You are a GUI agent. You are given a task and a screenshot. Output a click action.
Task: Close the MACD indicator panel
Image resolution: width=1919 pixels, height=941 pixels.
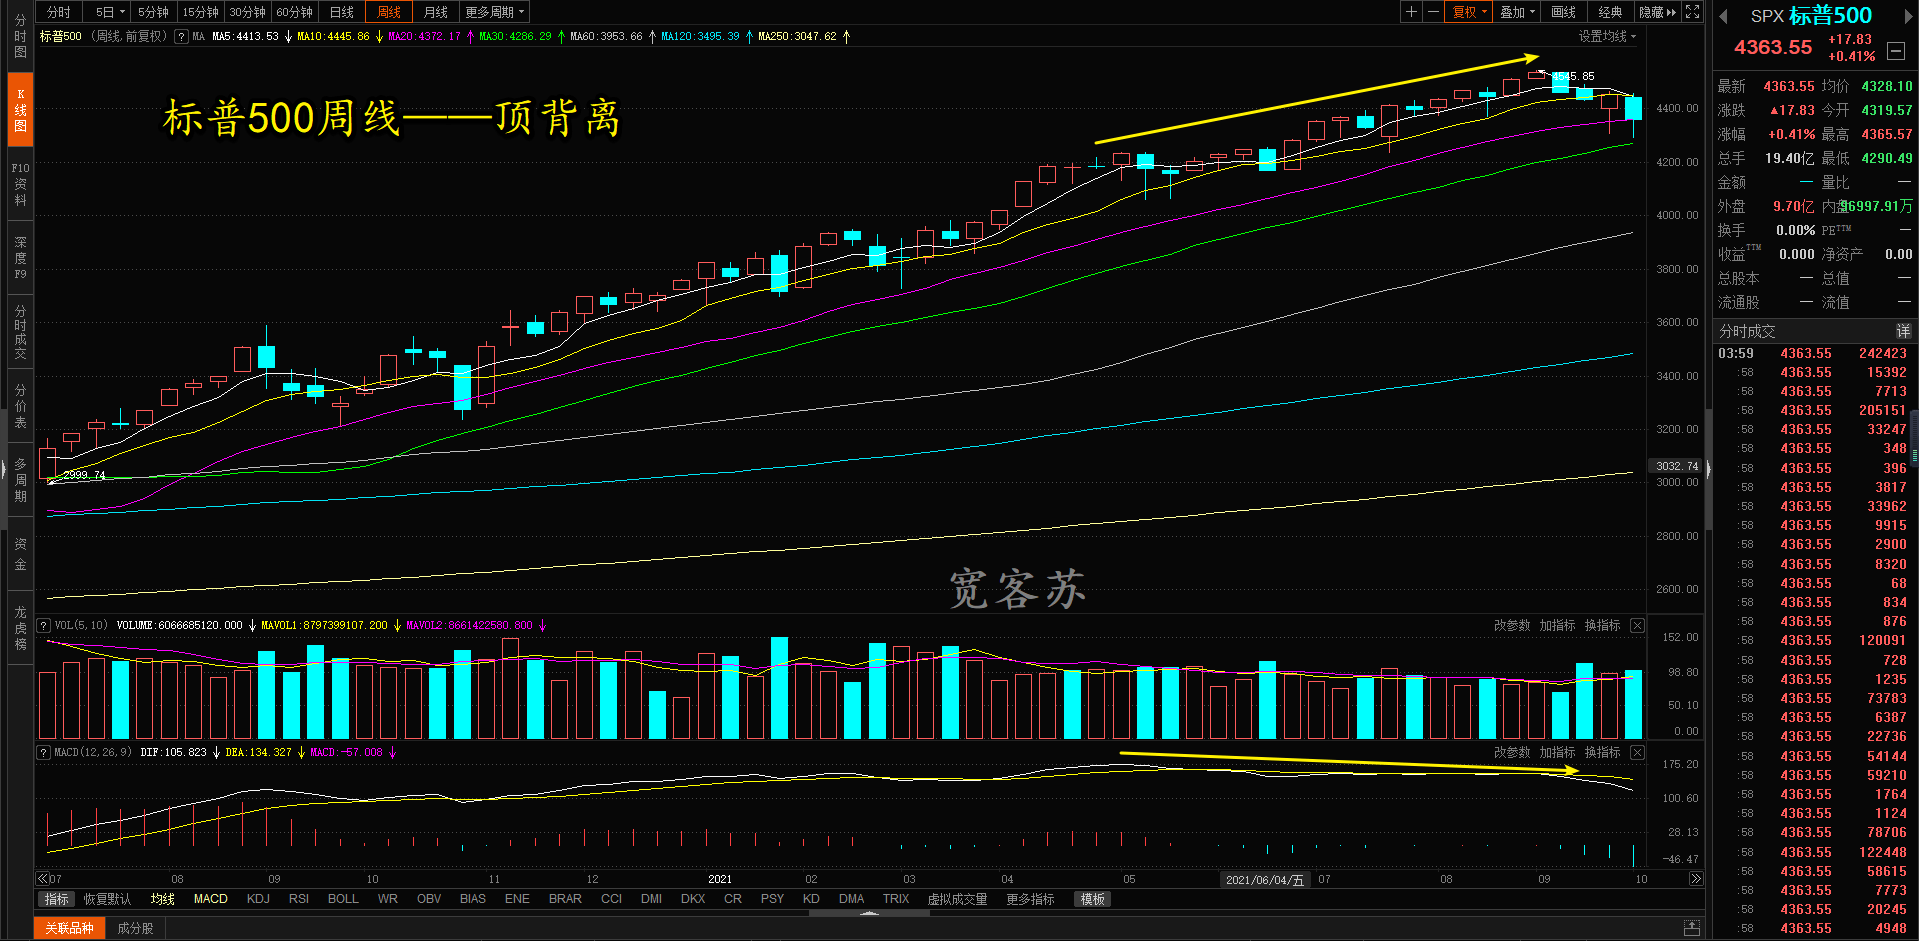click(1637, 753)
